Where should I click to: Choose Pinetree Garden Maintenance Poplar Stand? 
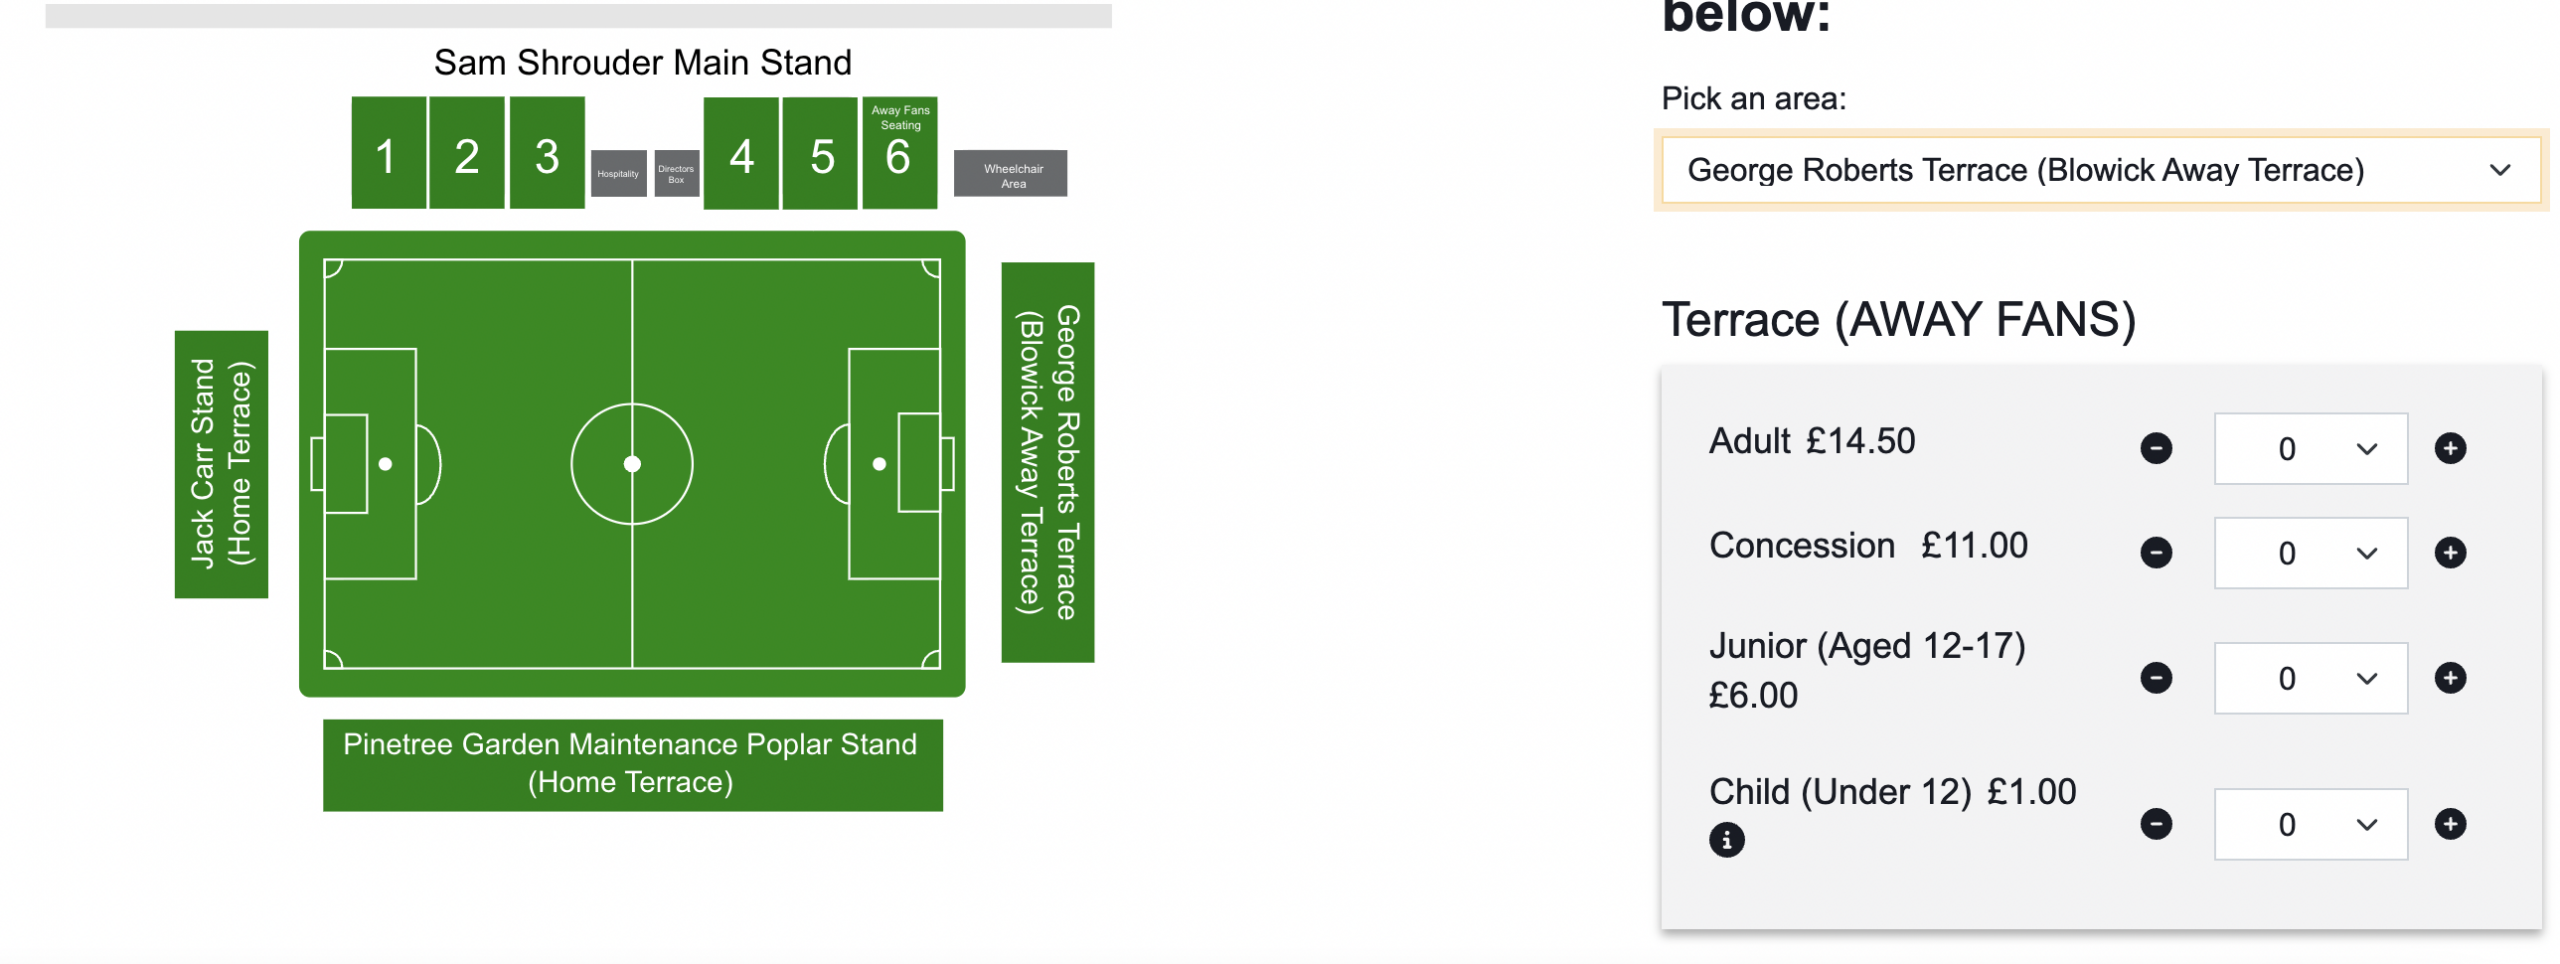[632, 764]
